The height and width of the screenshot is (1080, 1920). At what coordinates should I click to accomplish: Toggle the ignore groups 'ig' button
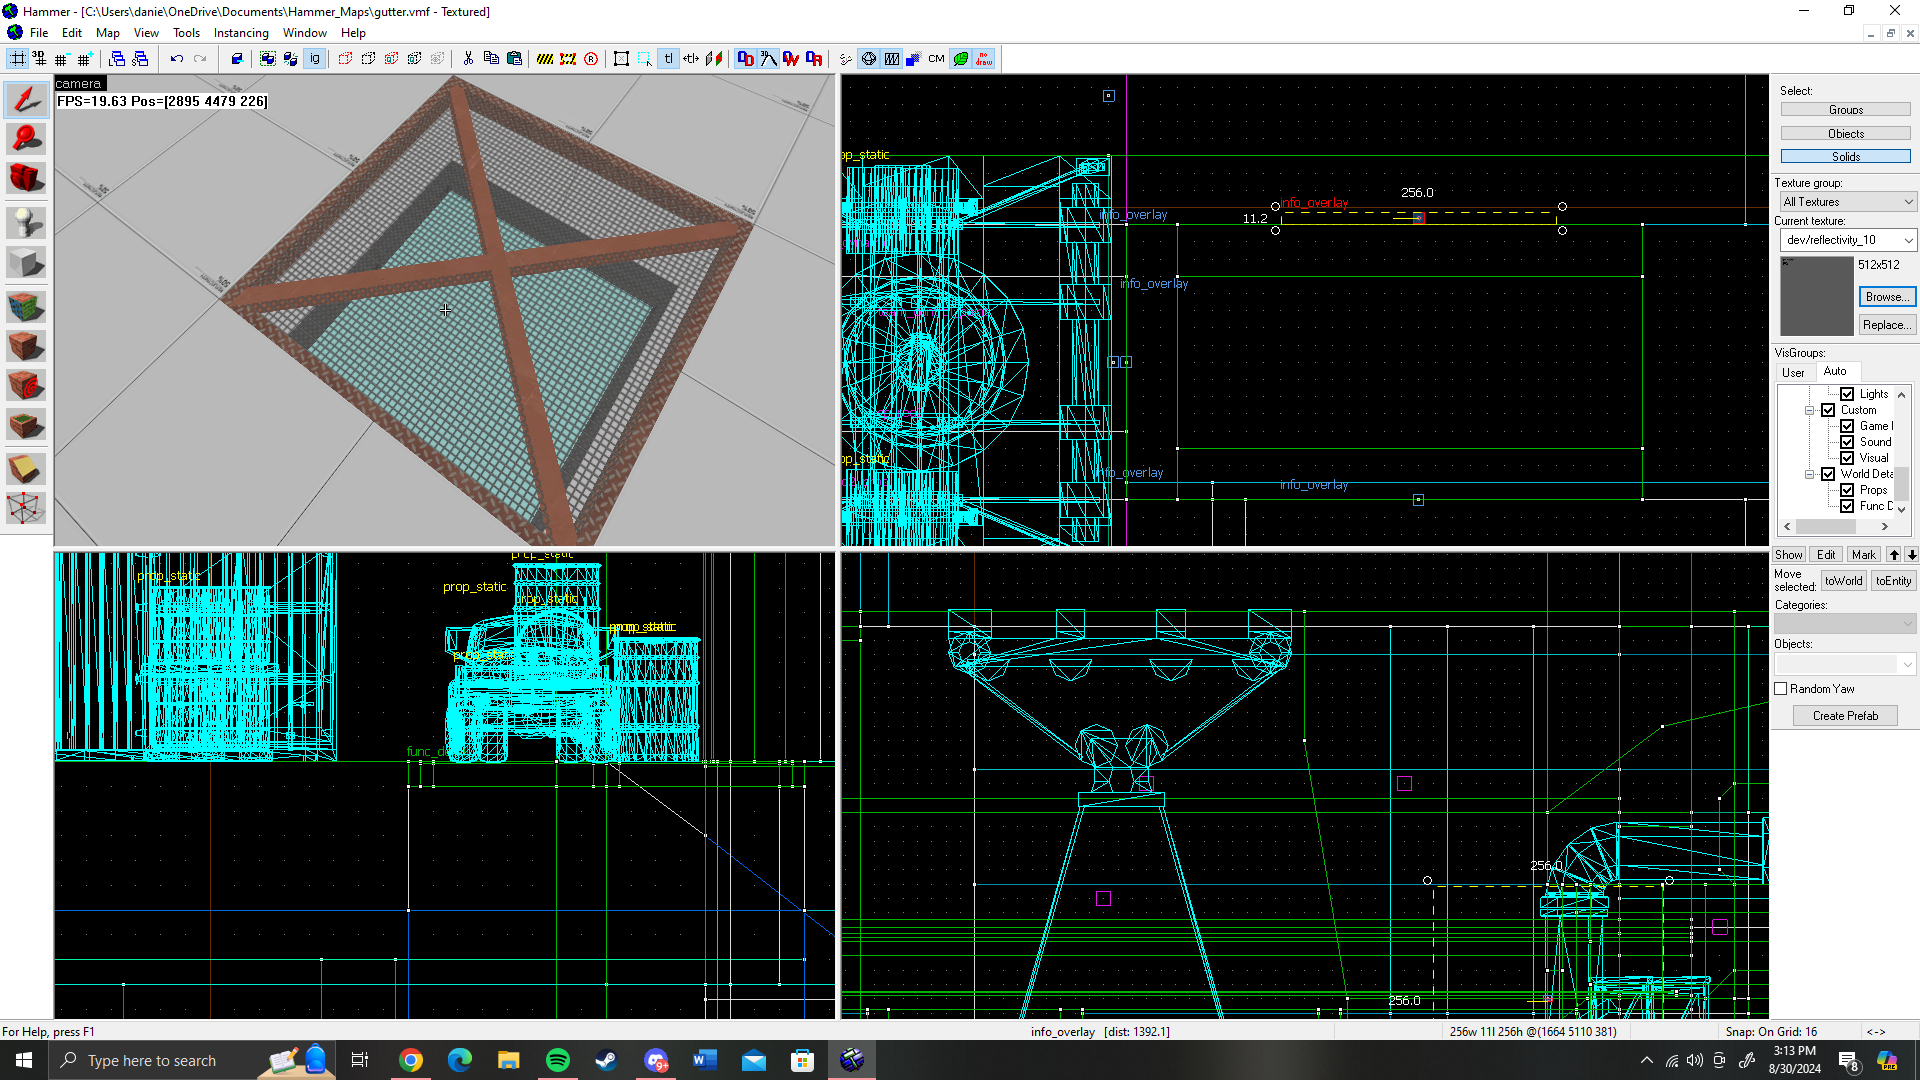(x=315, y=59)
